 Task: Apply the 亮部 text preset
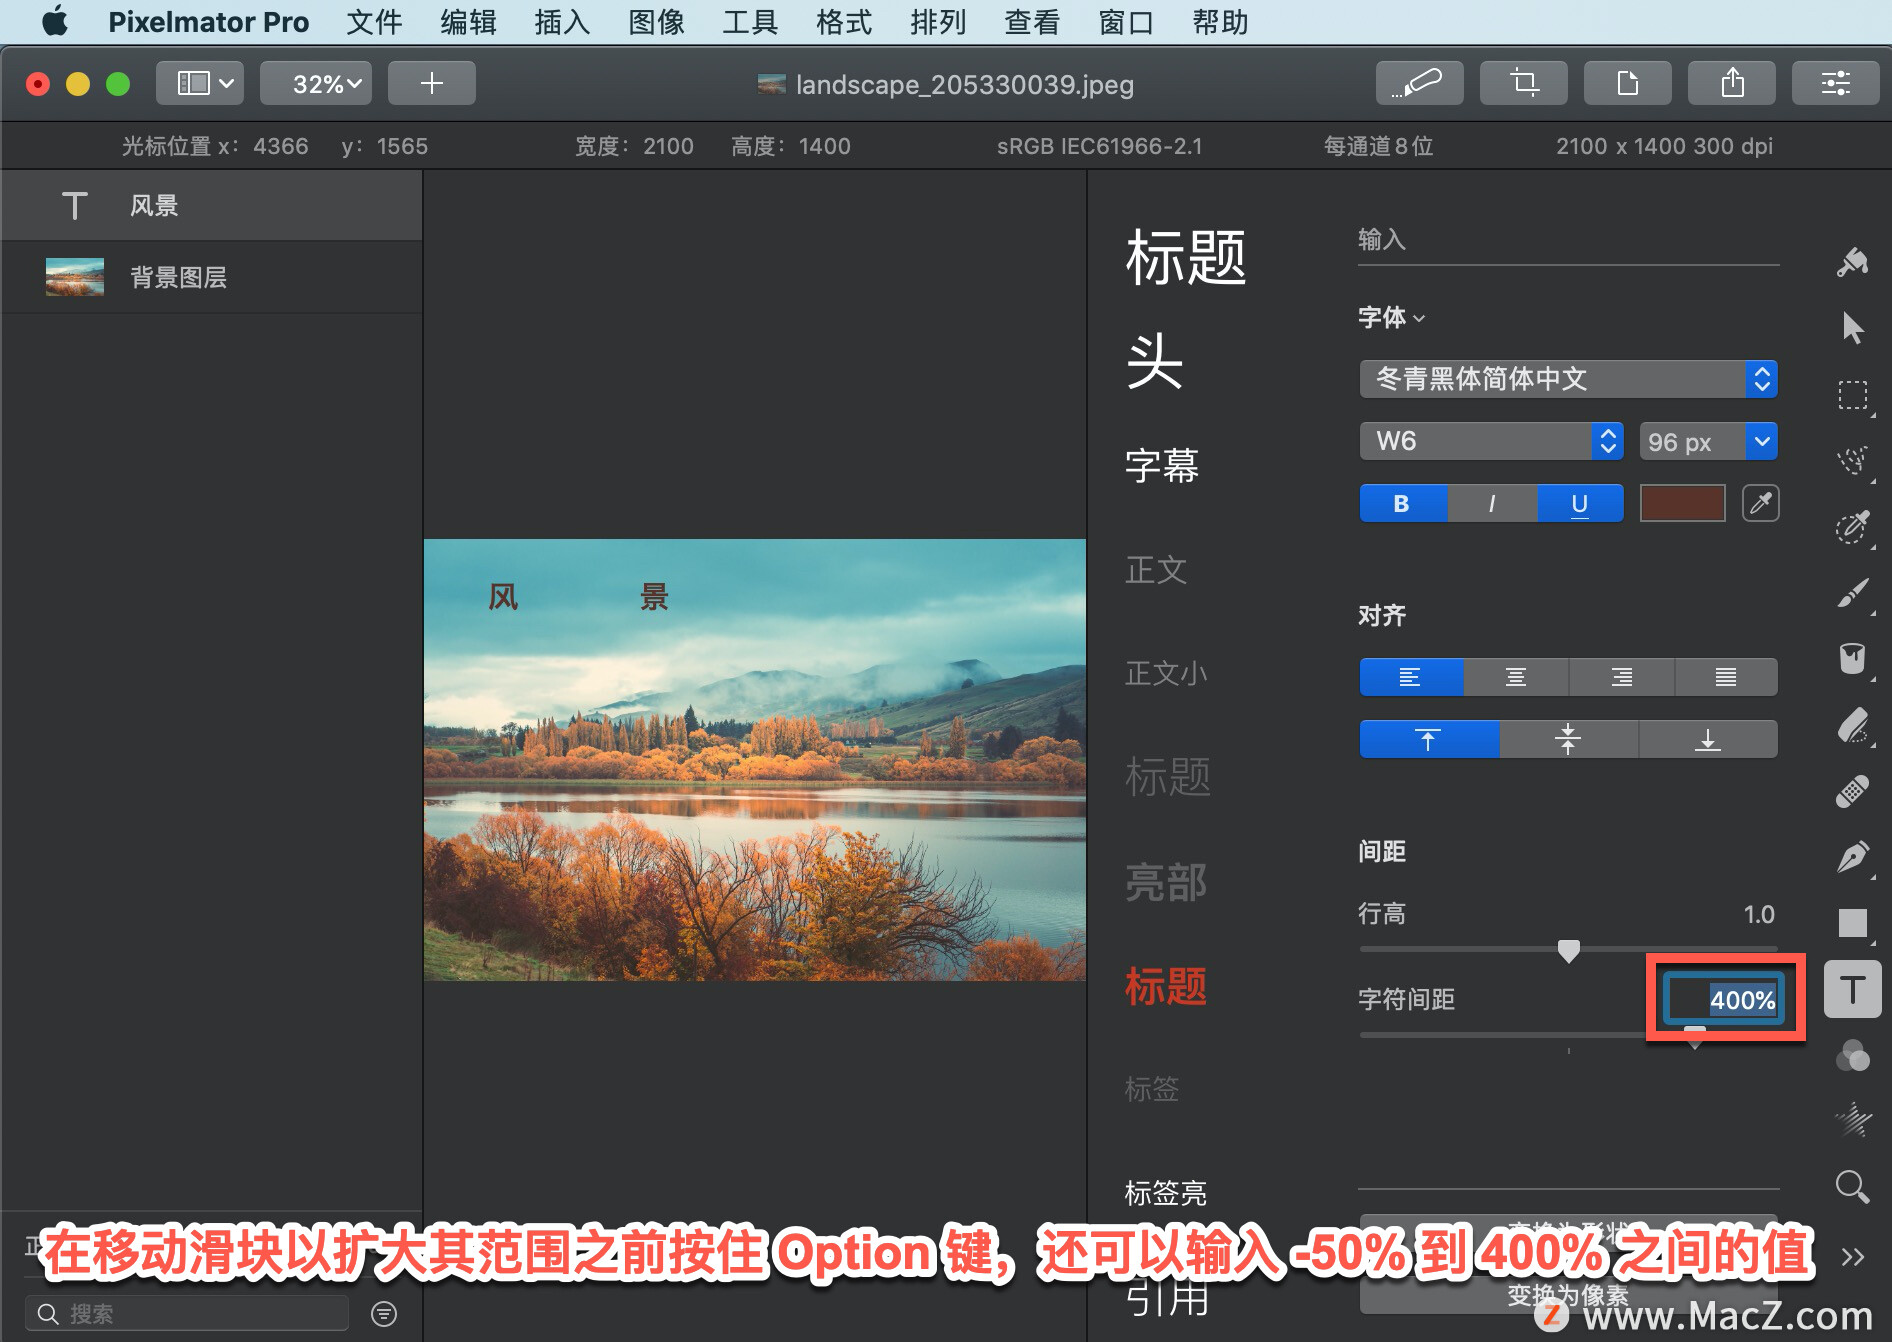[x=1166, y=882]
